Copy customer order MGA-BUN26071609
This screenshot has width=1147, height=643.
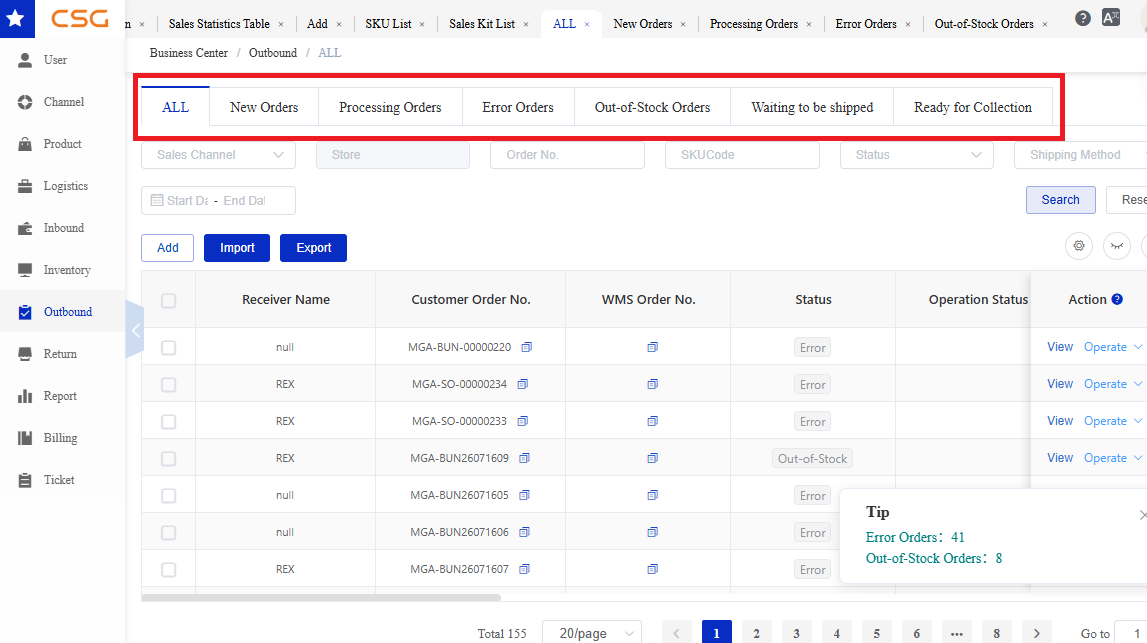[x=524, y=458]
